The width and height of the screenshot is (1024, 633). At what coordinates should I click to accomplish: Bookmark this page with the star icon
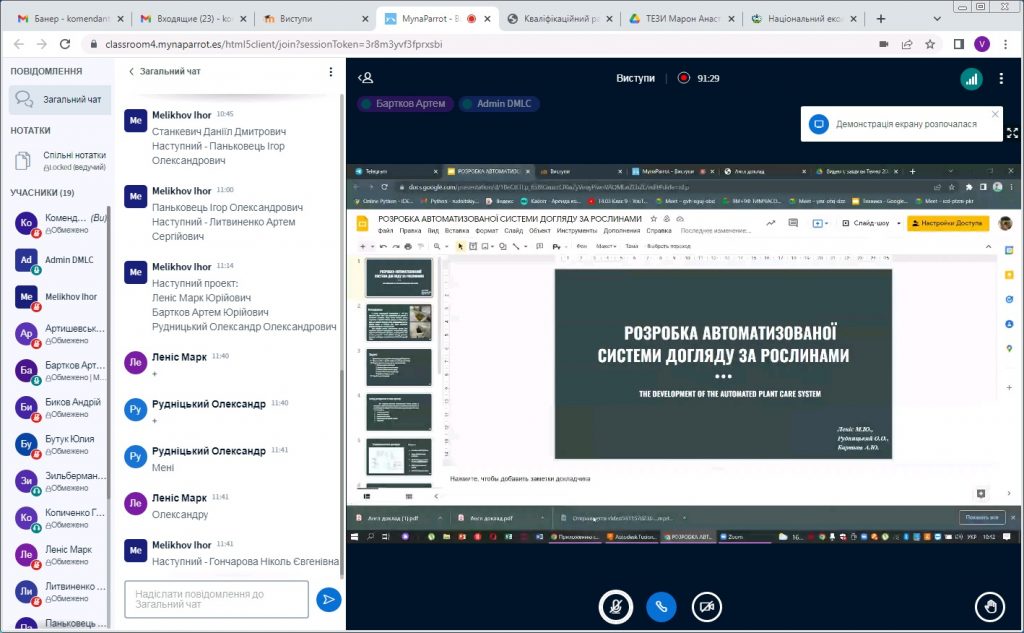(931, 44)
